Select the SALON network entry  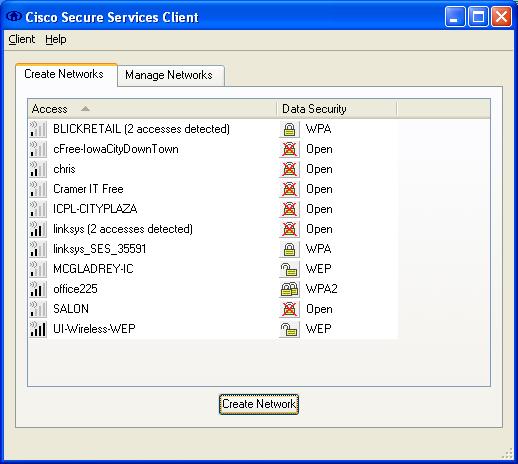(71, 309)
